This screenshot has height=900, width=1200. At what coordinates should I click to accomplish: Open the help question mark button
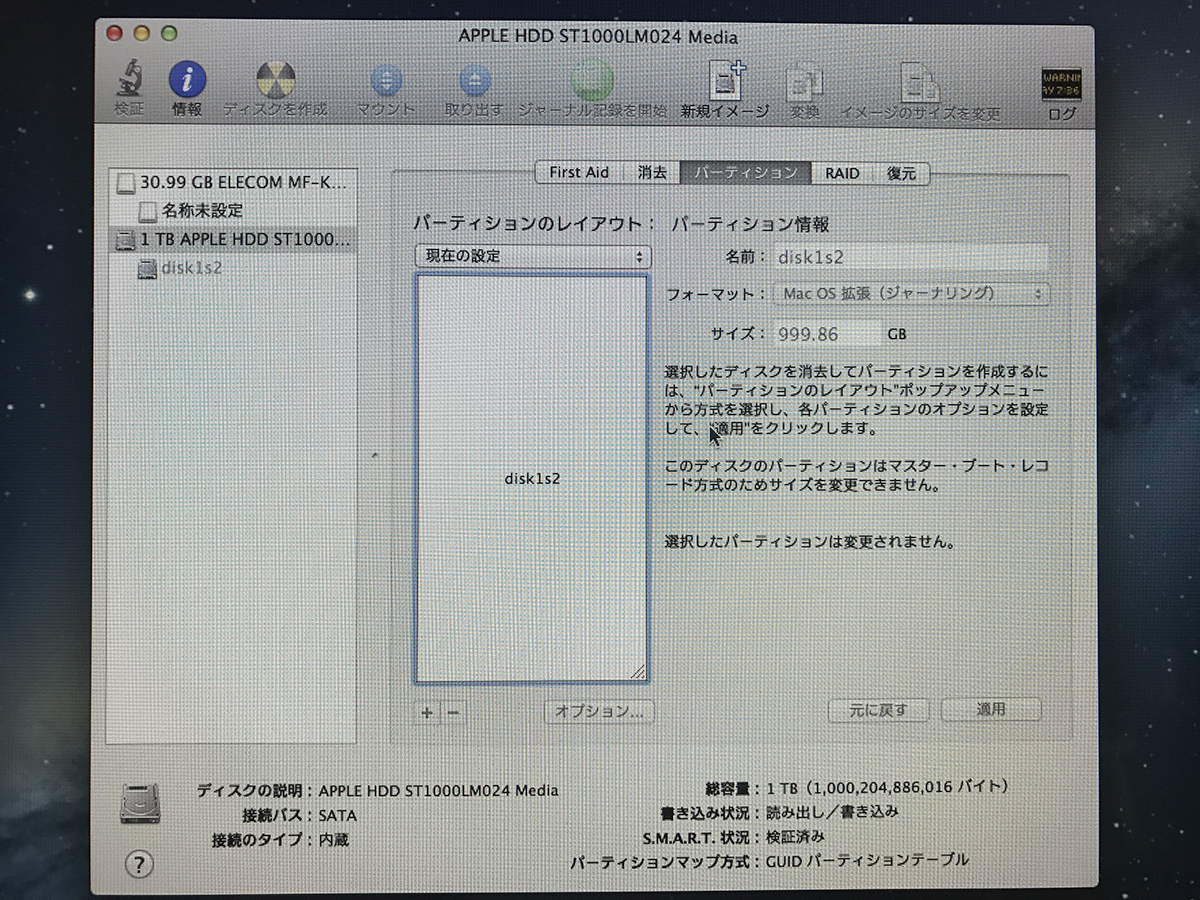point(140,863)
